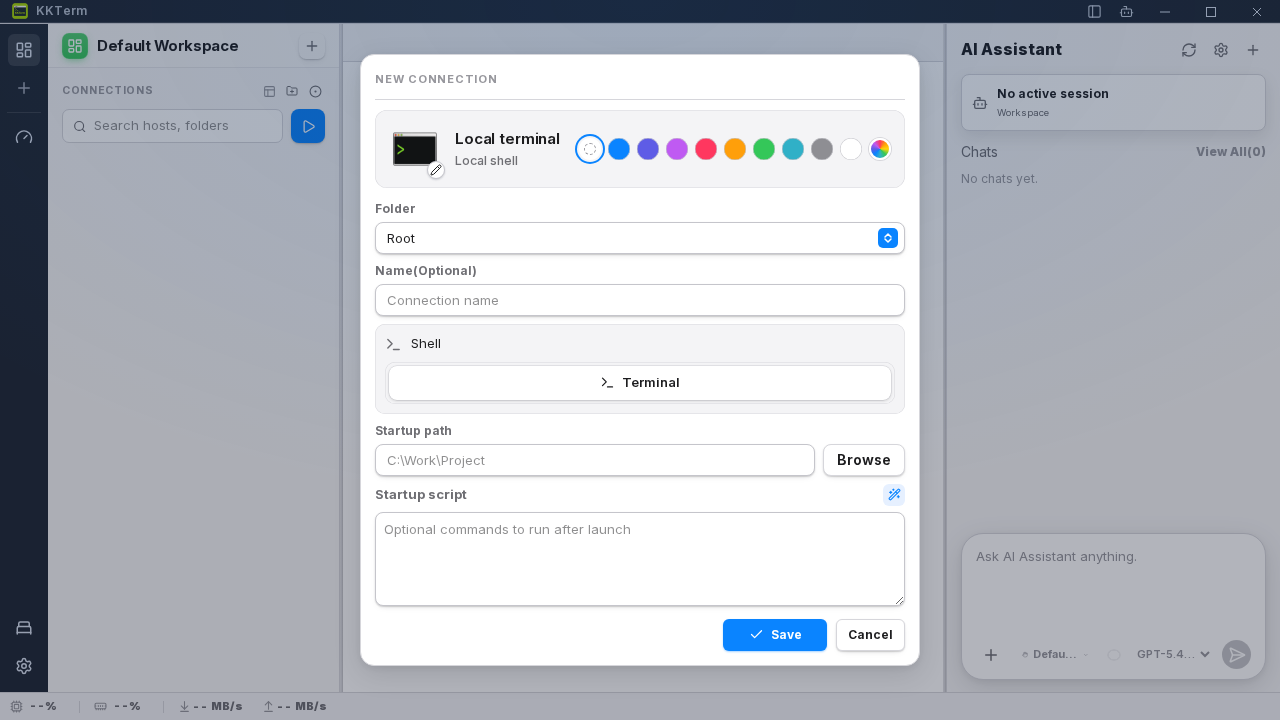This screenshot has height=720, width=1280.
Task: Choose the gray color swatch
Action: (x=822, y=149)
